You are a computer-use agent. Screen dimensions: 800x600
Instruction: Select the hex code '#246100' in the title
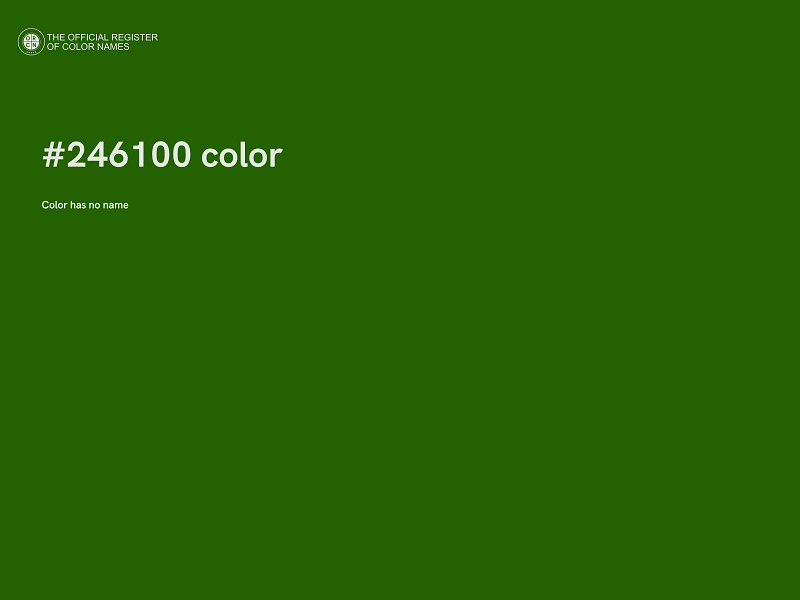pos(116,155)
